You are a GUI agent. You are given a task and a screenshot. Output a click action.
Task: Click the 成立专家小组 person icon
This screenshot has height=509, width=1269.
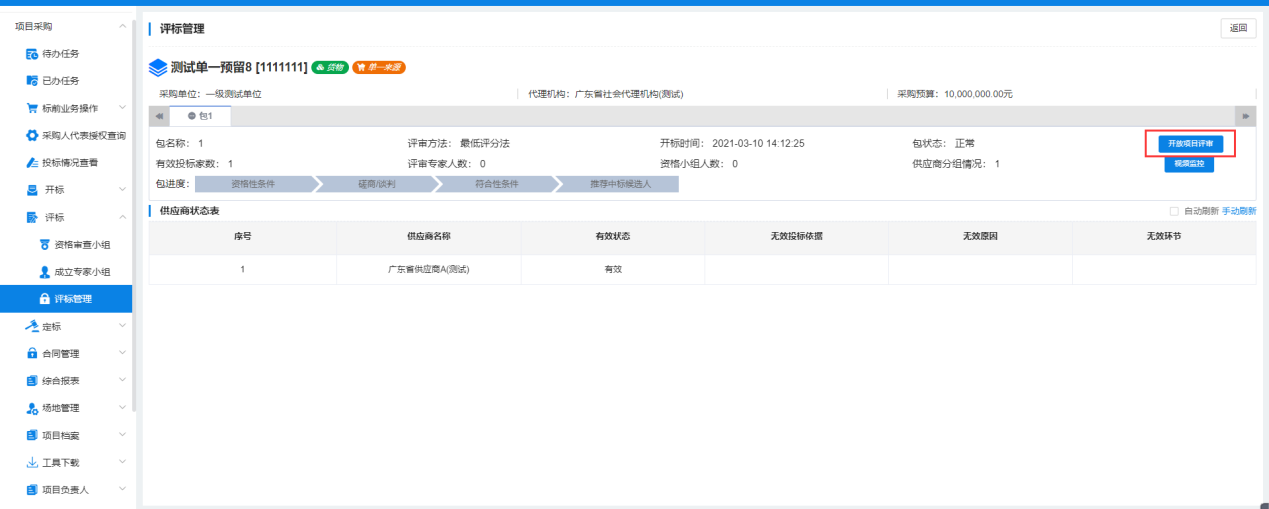(x=45, y=271)
